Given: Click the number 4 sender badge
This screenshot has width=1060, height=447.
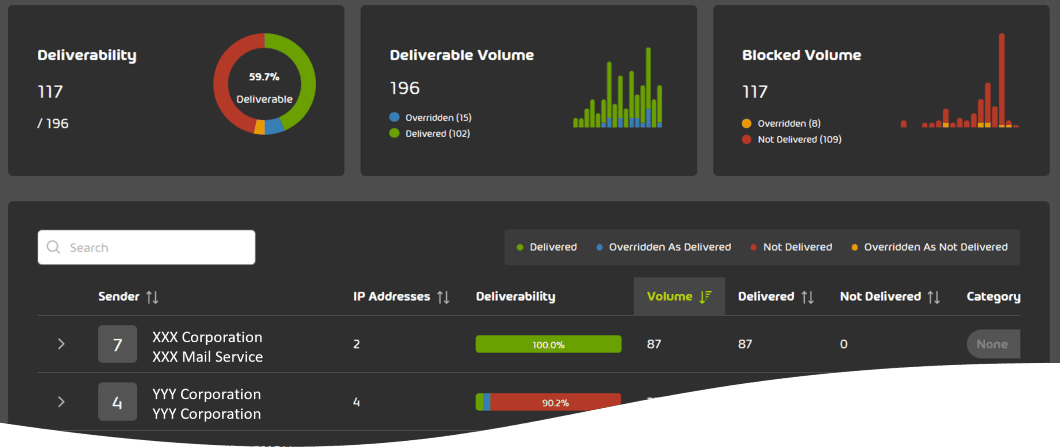Looking at the screenshot, I should 117,402.
